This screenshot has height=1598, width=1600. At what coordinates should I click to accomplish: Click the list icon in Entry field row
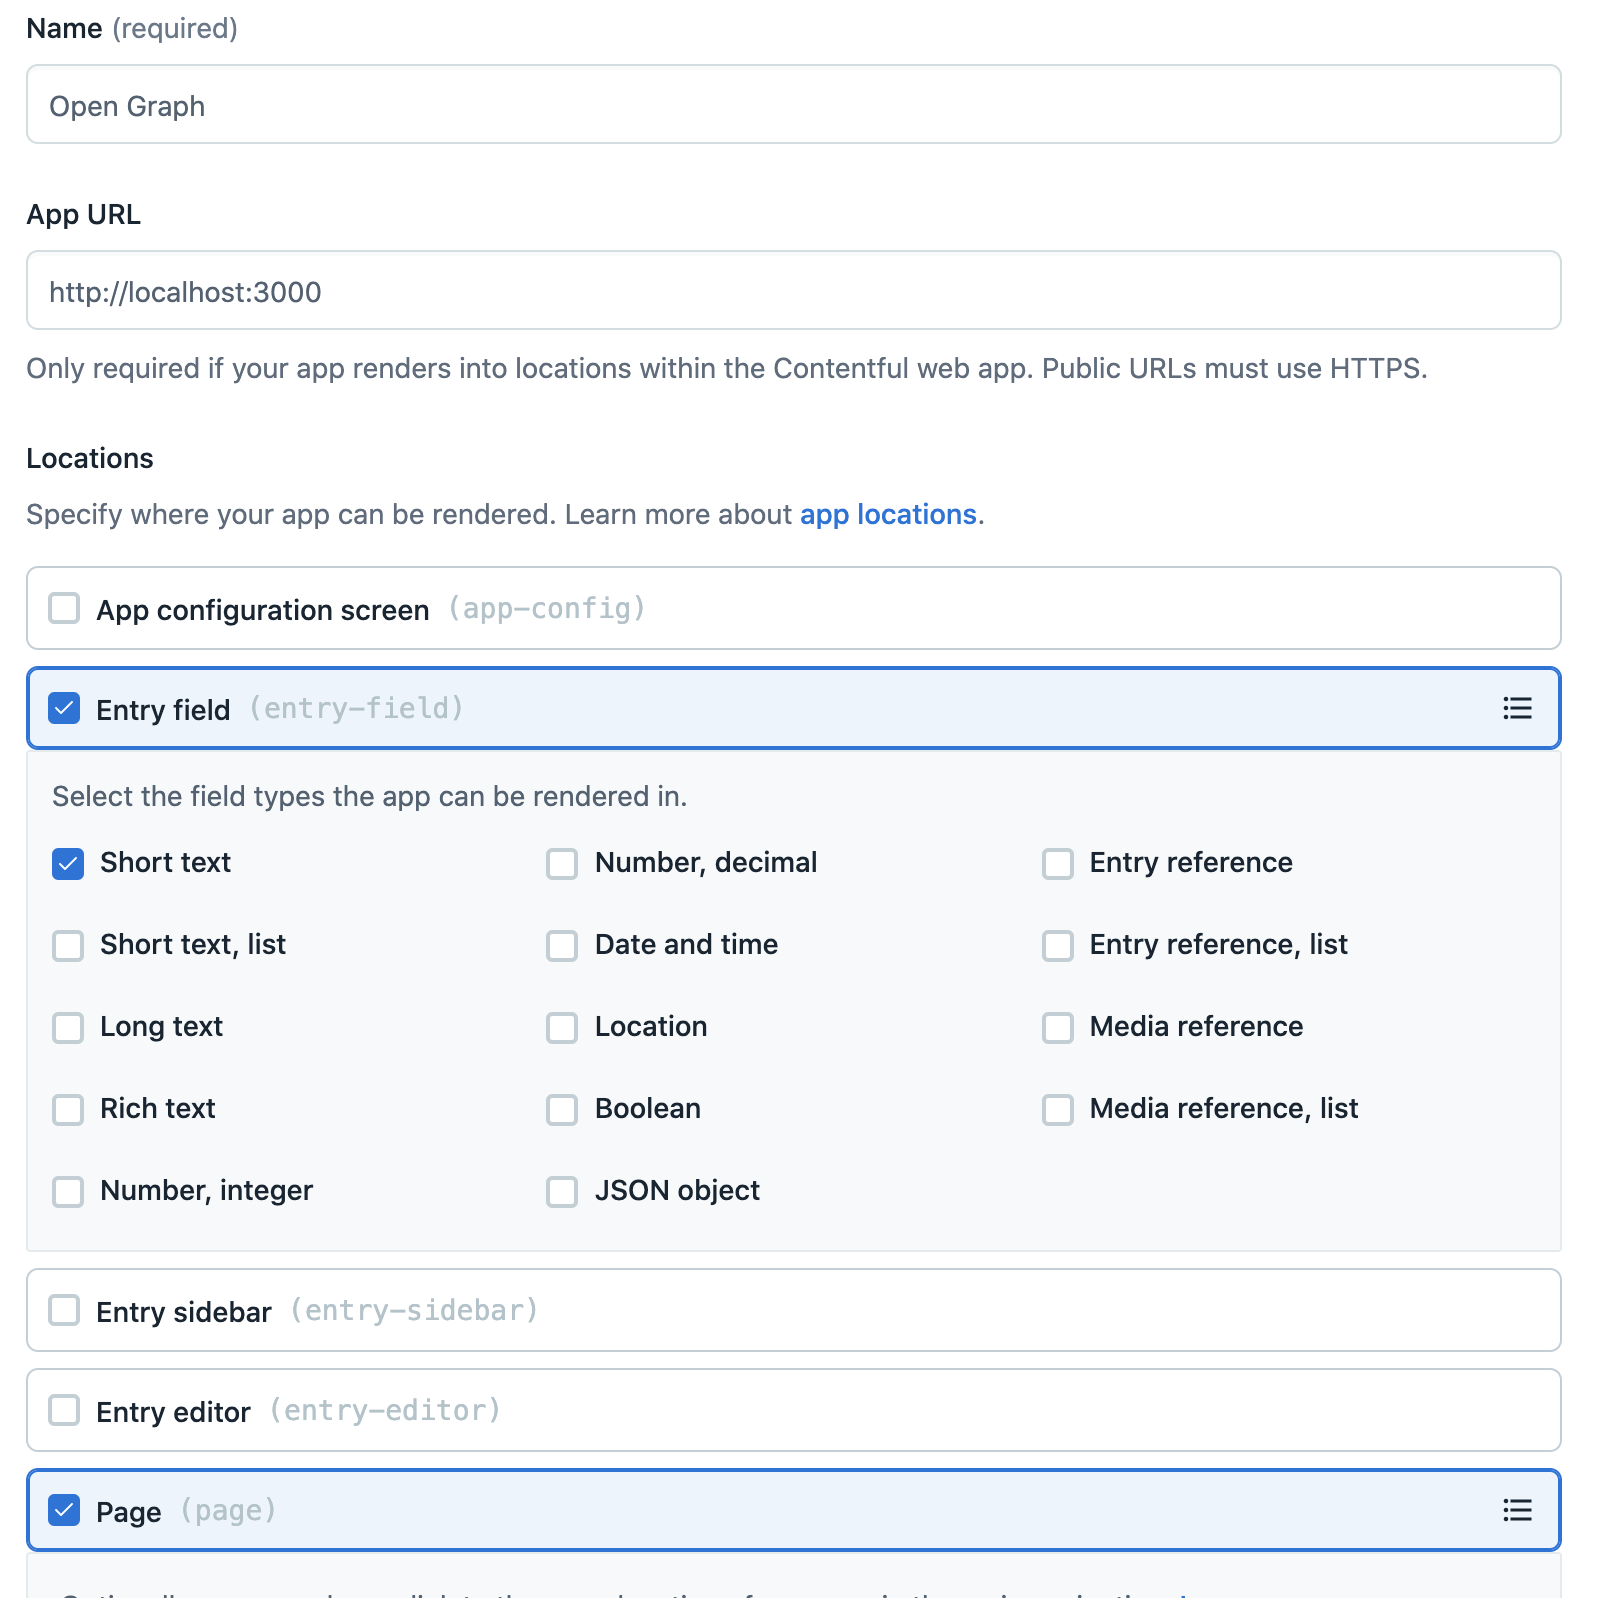point(1516,709)
